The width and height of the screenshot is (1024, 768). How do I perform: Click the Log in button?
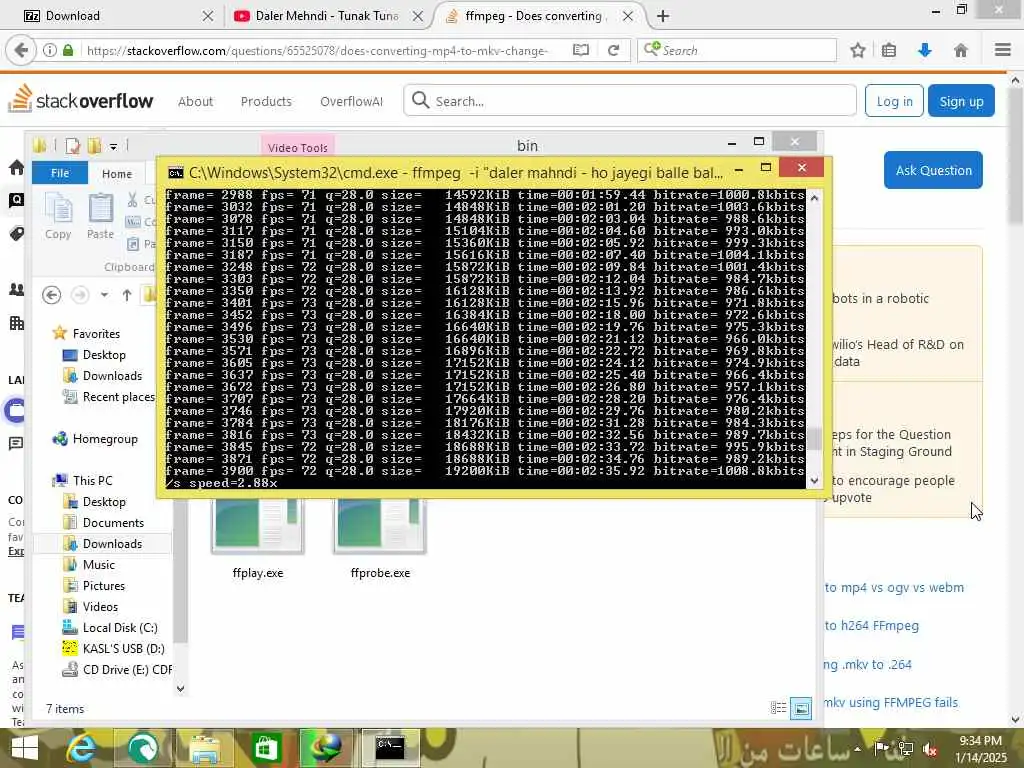[894, 101]
